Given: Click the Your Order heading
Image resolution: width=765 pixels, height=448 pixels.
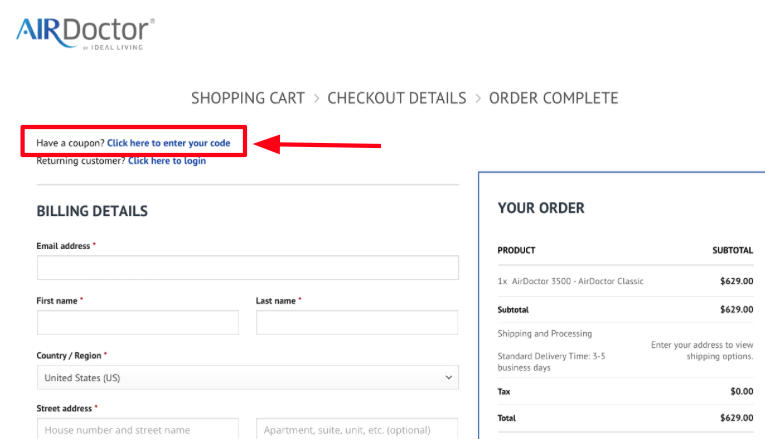Looking at the screenshot, I should pyautogui.click(x=541, y=208).
